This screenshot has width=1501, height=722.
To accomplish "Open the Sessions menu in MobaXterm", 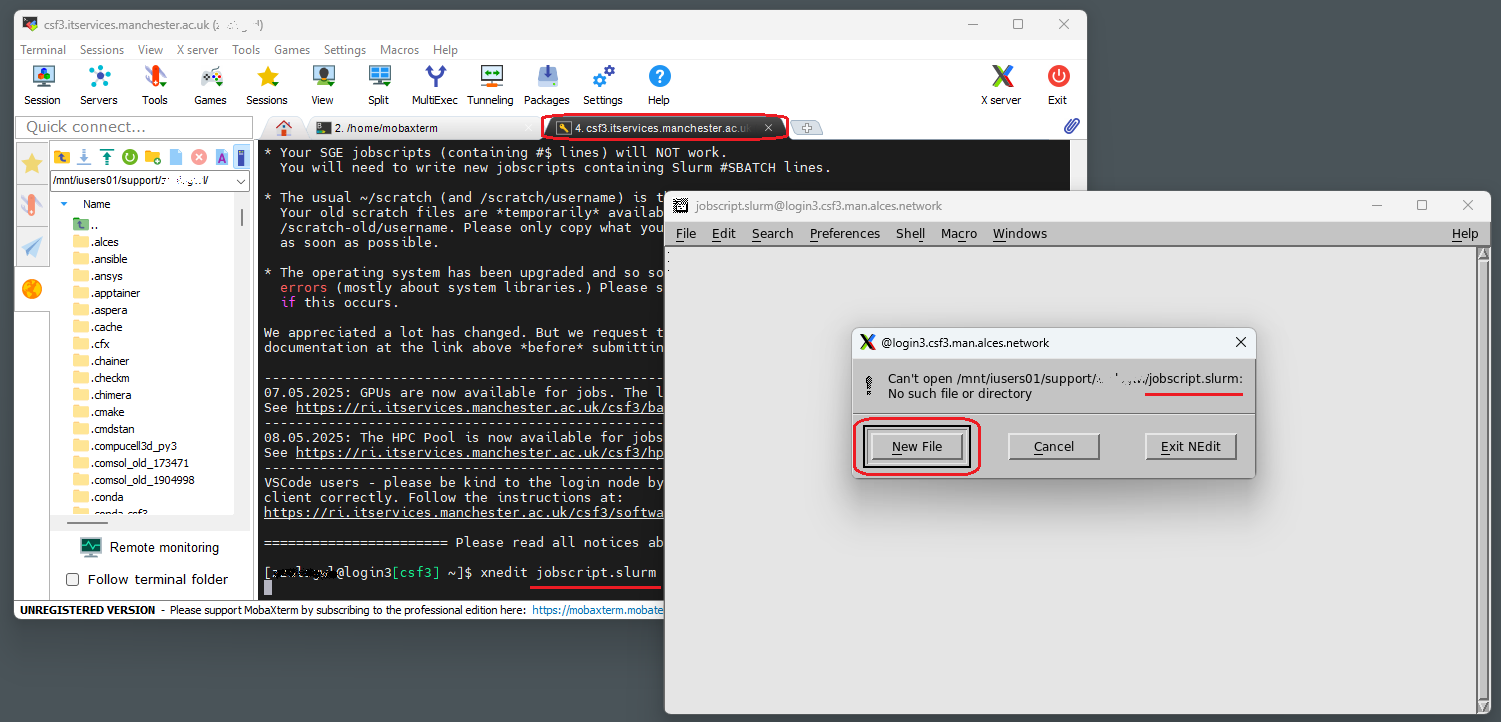I will click(x=102, y=50).
